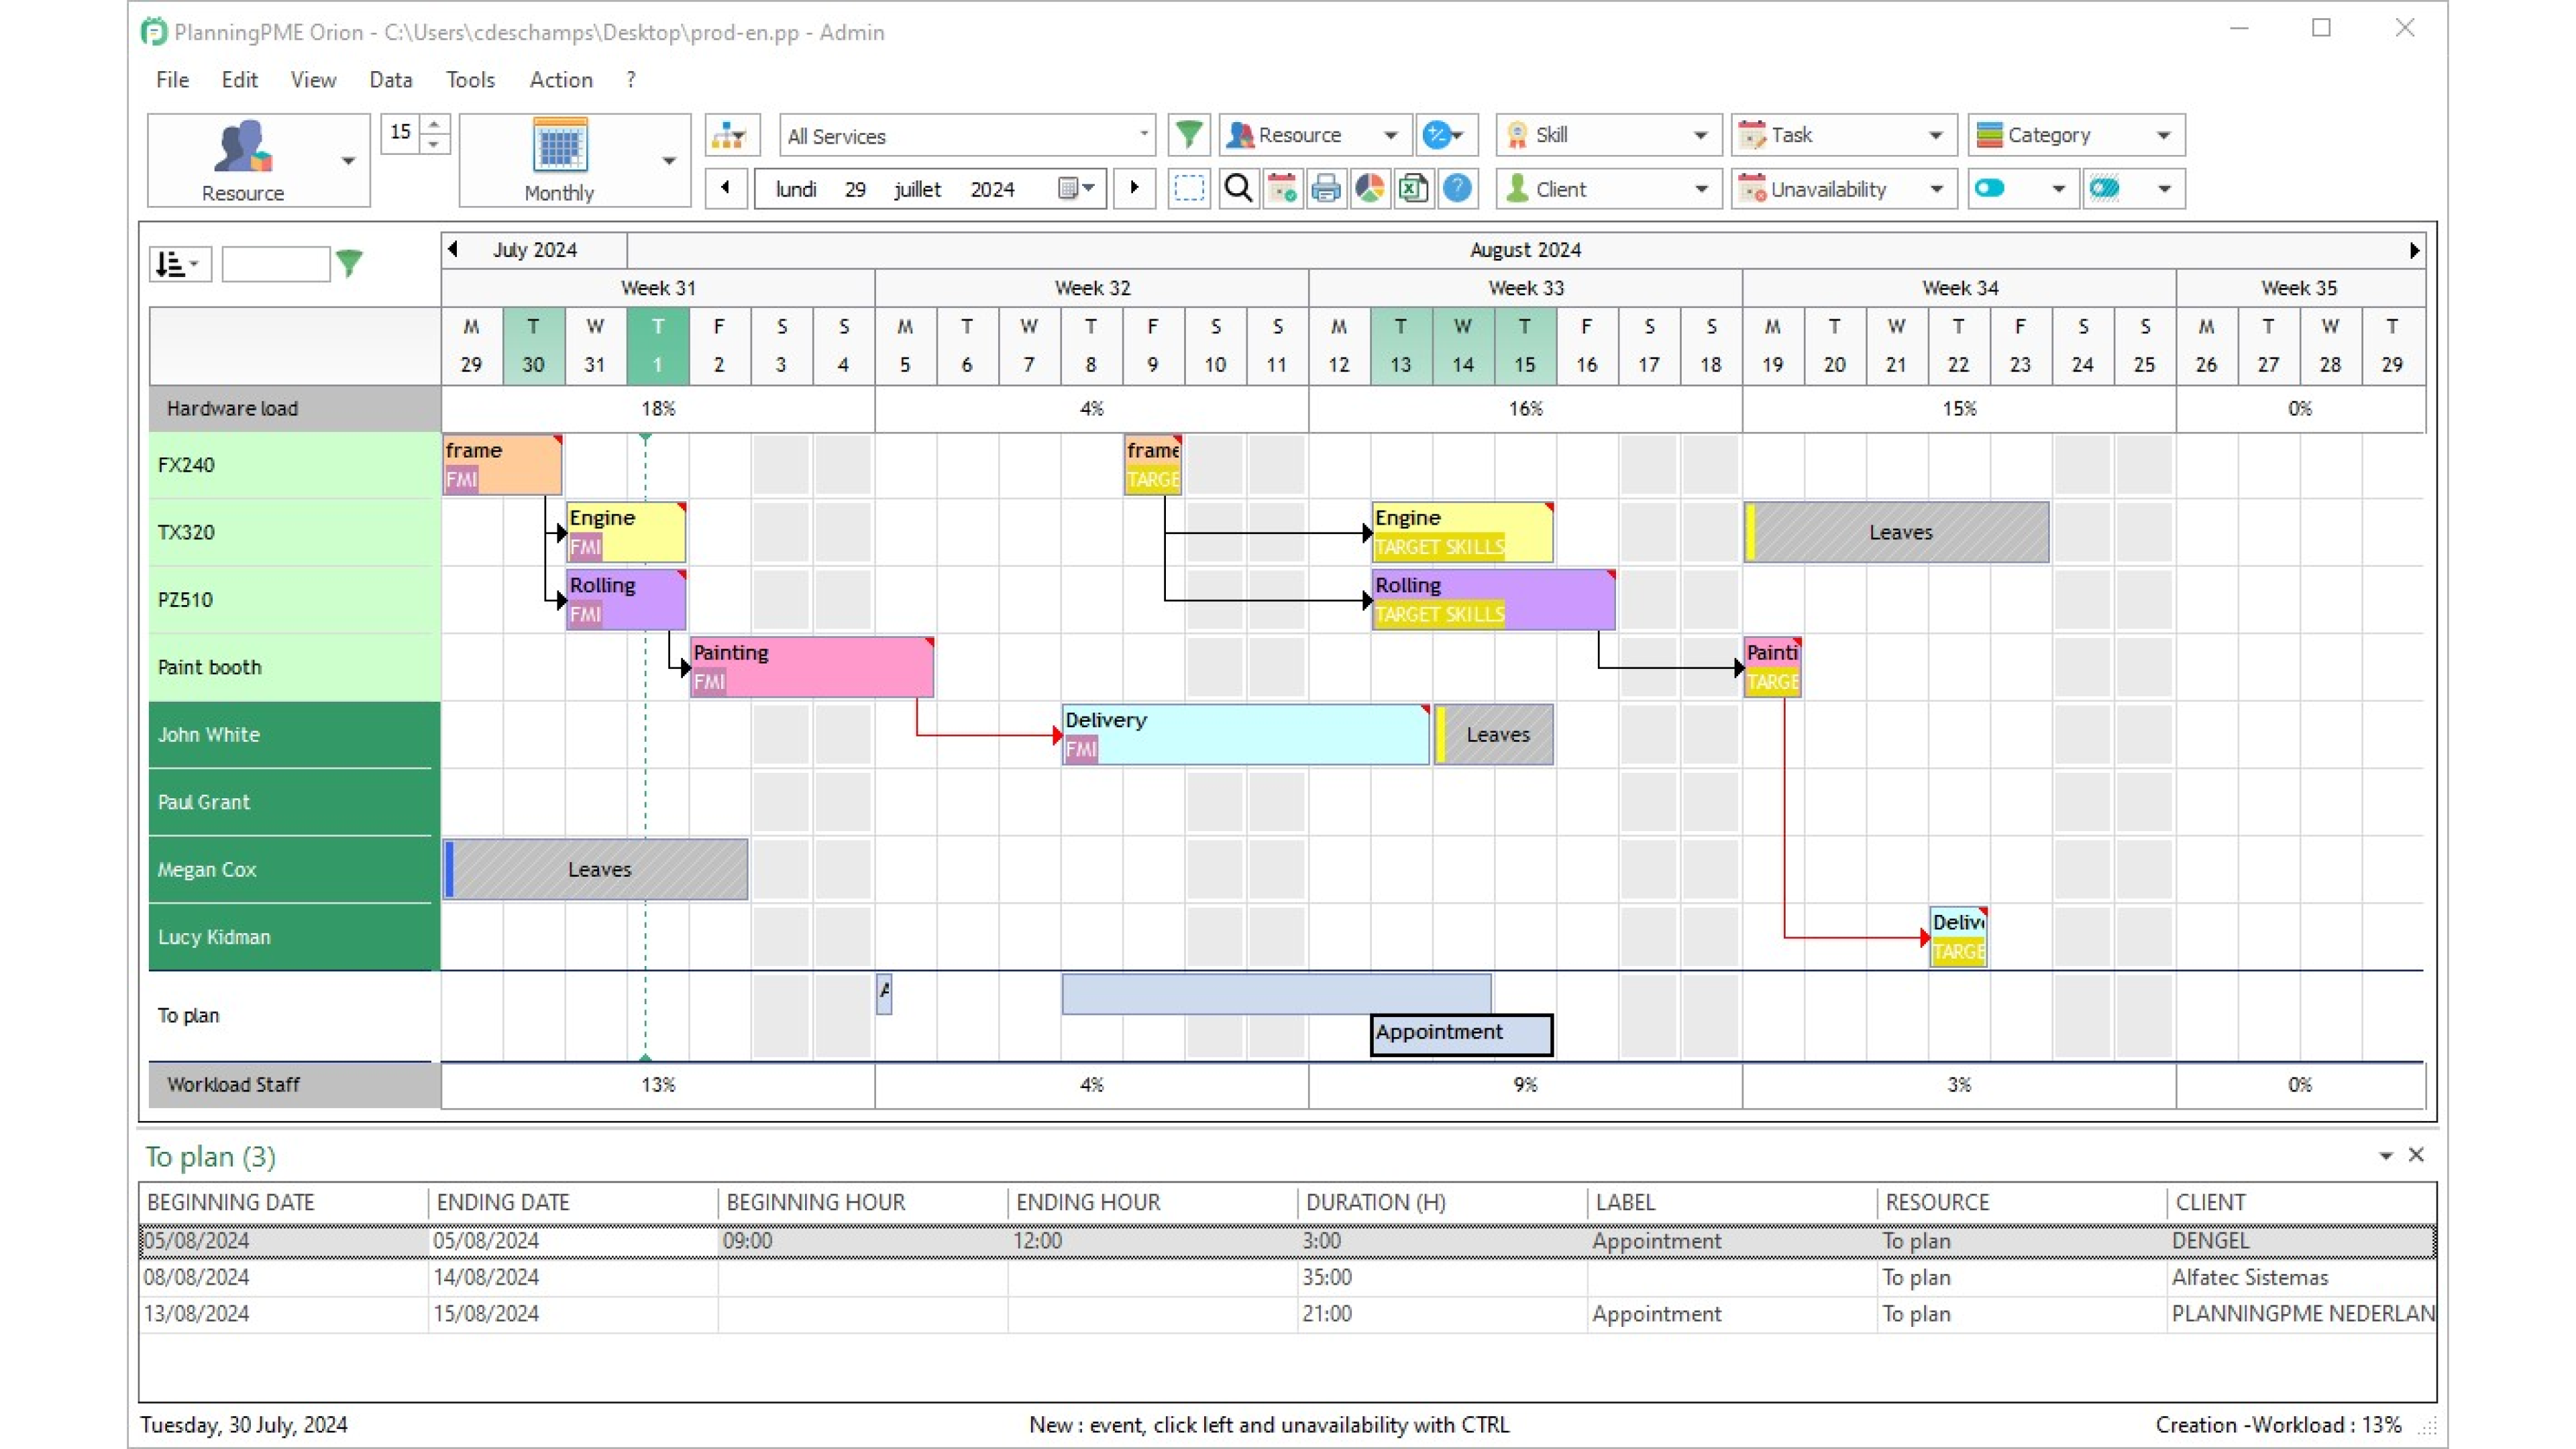
Task: Click the dashed rectangle selection icon
Action: (1188, 189)
